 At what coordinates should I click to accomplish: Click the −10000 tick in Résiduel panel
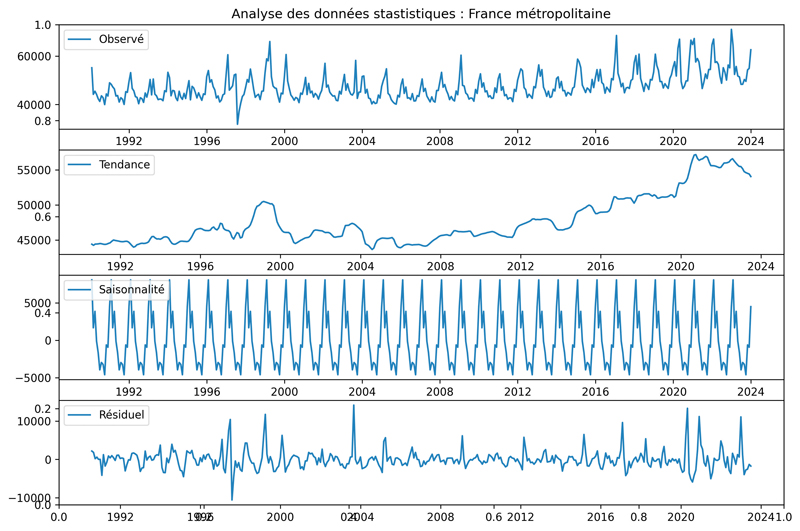click(30, 498)
